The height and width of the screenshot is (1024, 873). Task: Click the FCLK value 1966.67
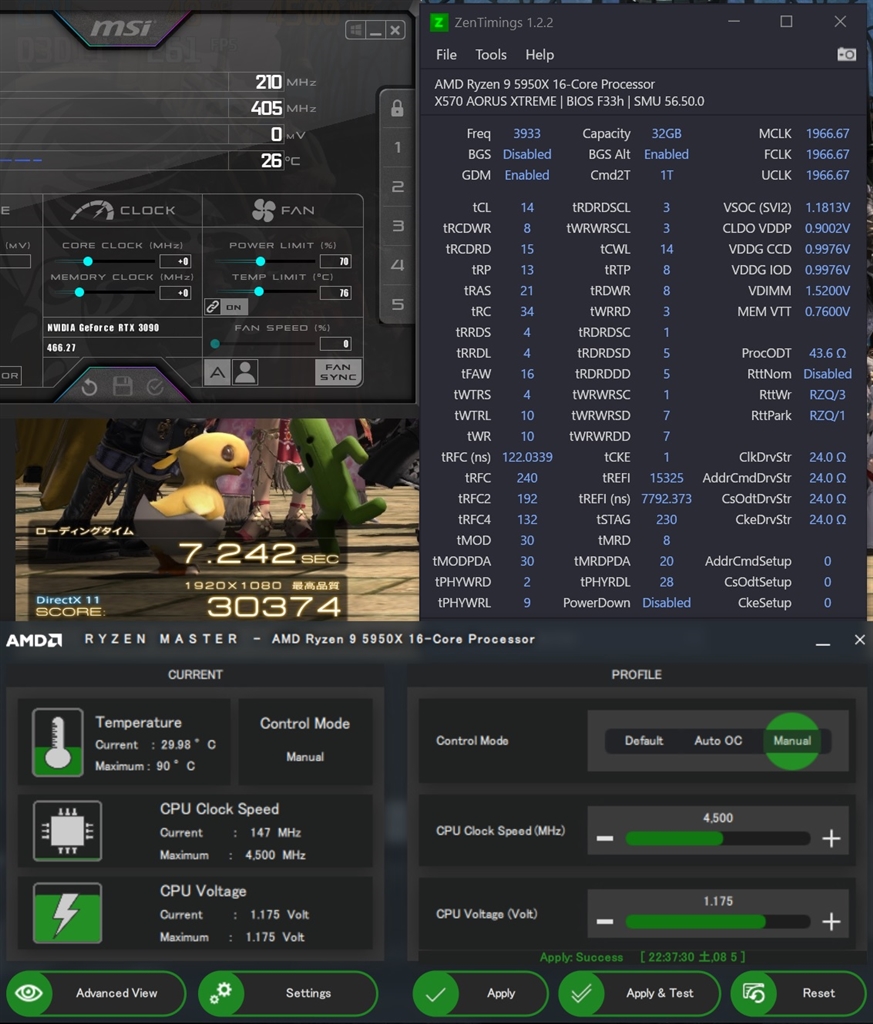827,154
